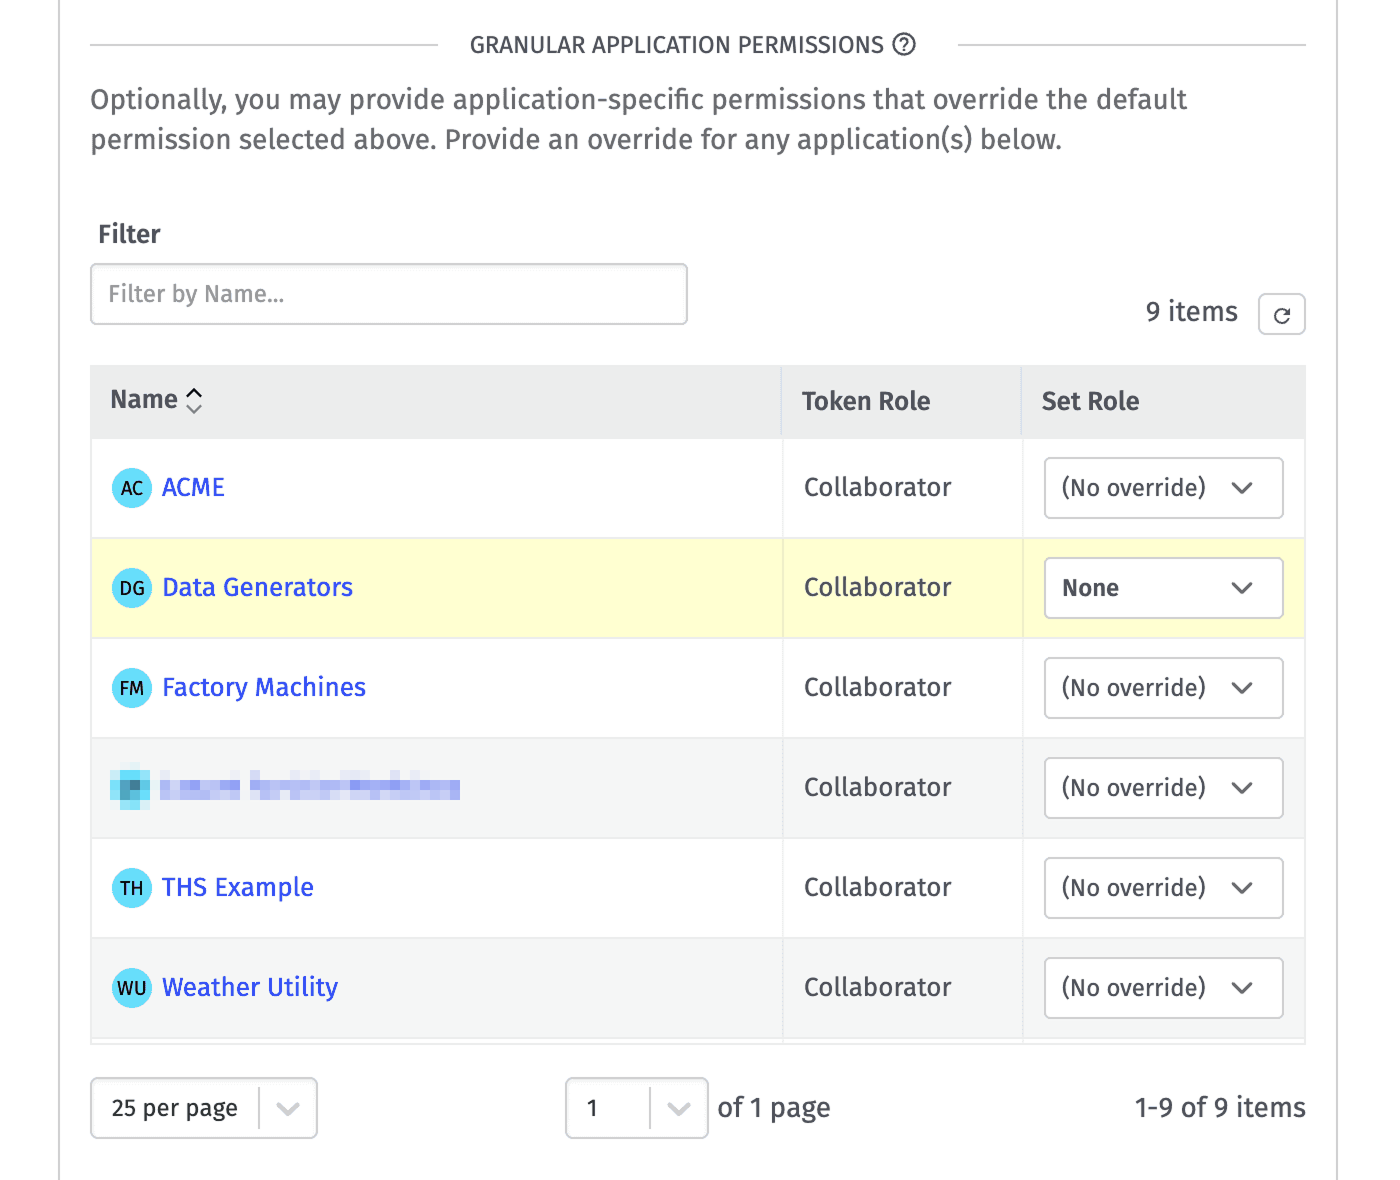This screenshot has width=1400, height=1180.
Task: Focus the Filter by Name input field
Action: (x=389, y=294)
